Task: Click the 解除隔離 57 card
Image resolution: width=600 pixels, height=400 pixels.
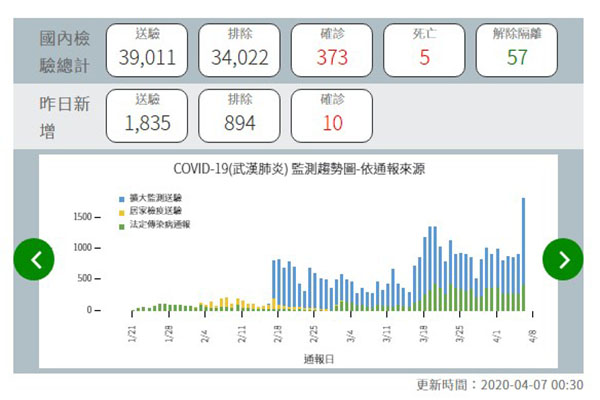Action: coord(516,48)
